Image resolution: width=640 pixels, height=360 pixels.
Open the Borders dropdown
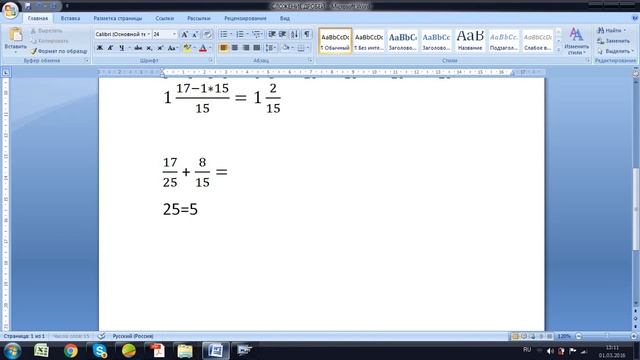(308, 48)
